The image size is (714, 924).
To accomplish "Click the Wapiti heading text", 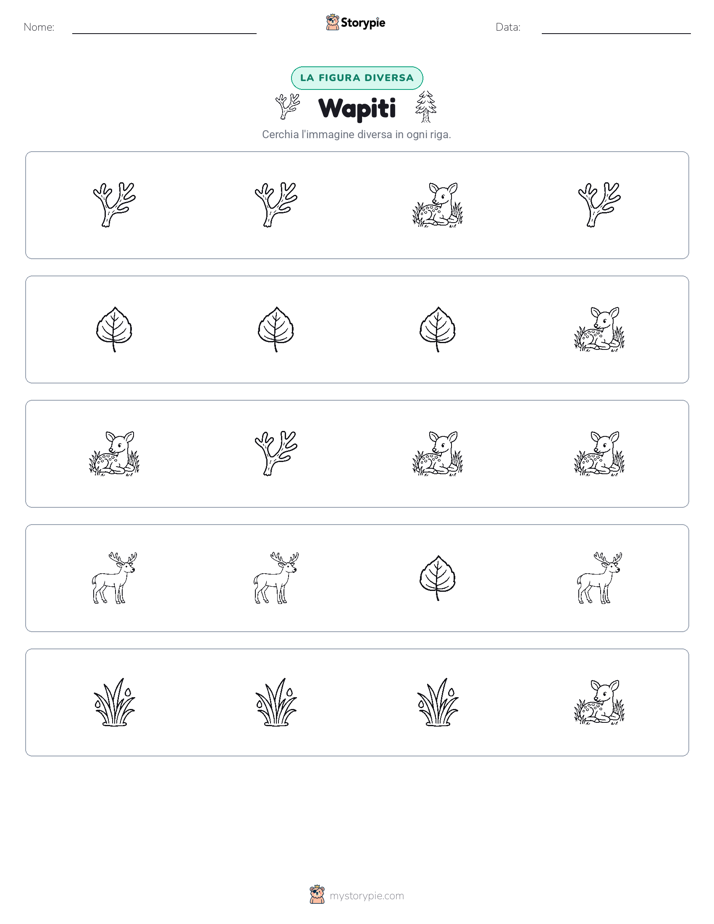I will tap(357, 108).
